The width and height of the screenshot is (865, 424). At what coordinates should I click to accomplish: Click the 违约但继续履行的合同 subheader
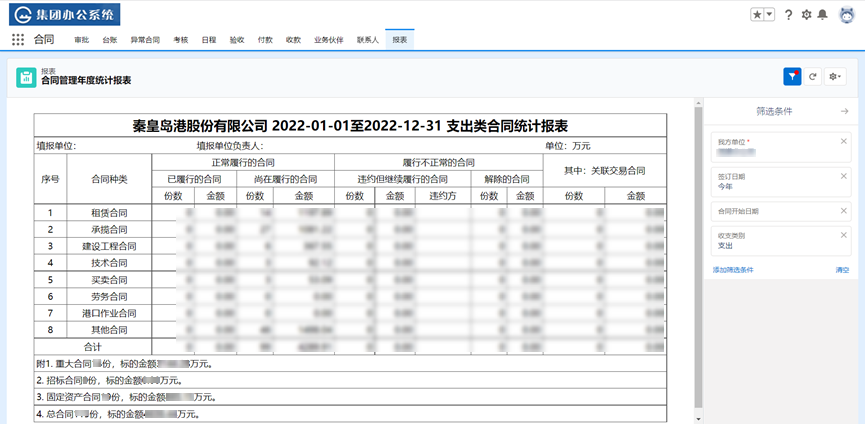403,179
